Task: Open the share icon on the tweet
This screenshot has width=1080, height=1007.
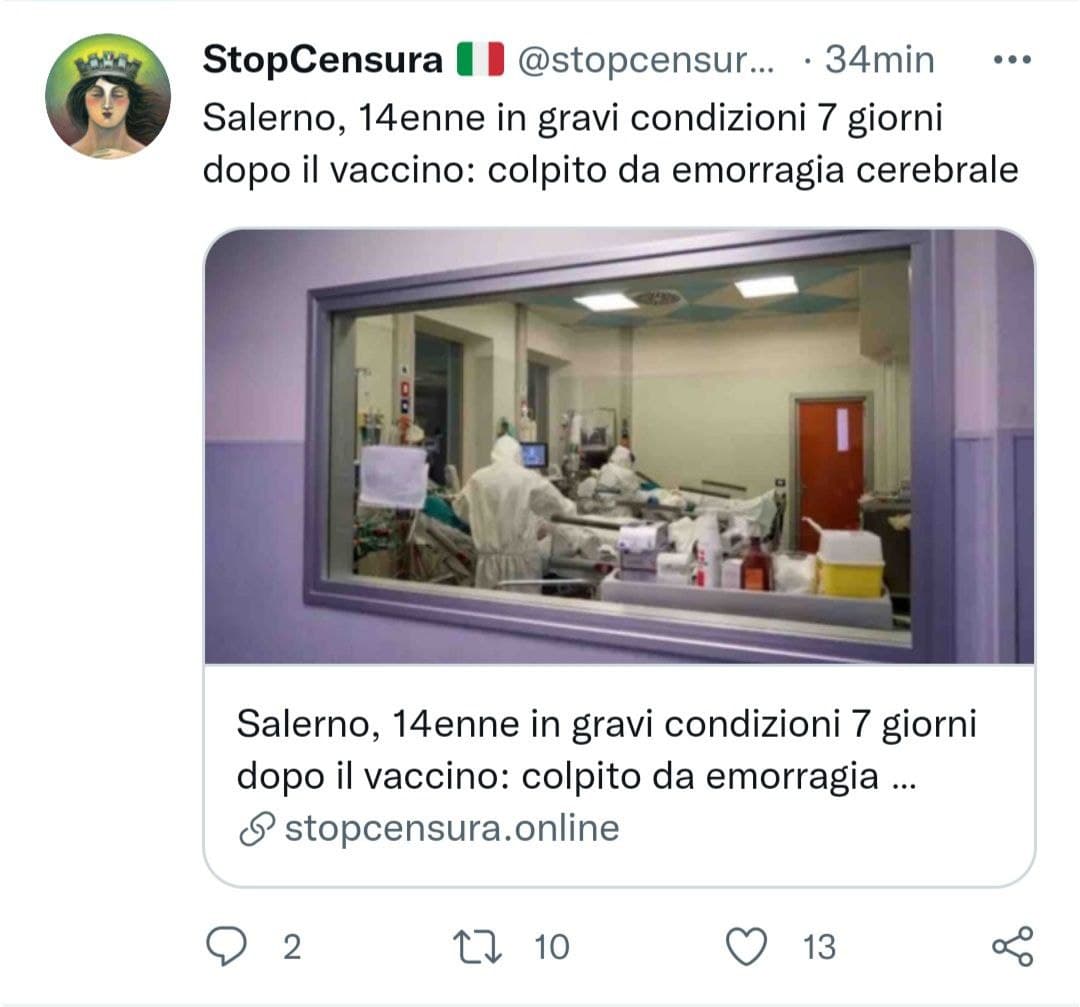Action: (x=1012, y=946)
